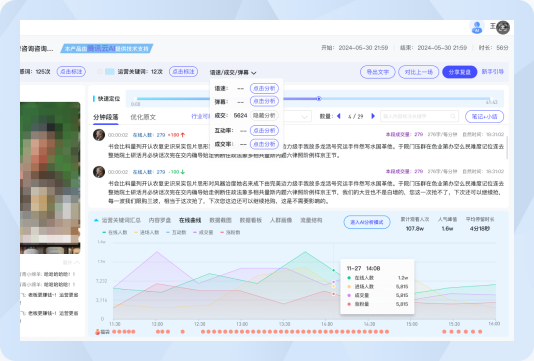Click the pixelated live video thumbnail
This screenshot has height=361, width=534.
[x=50, y=178]
